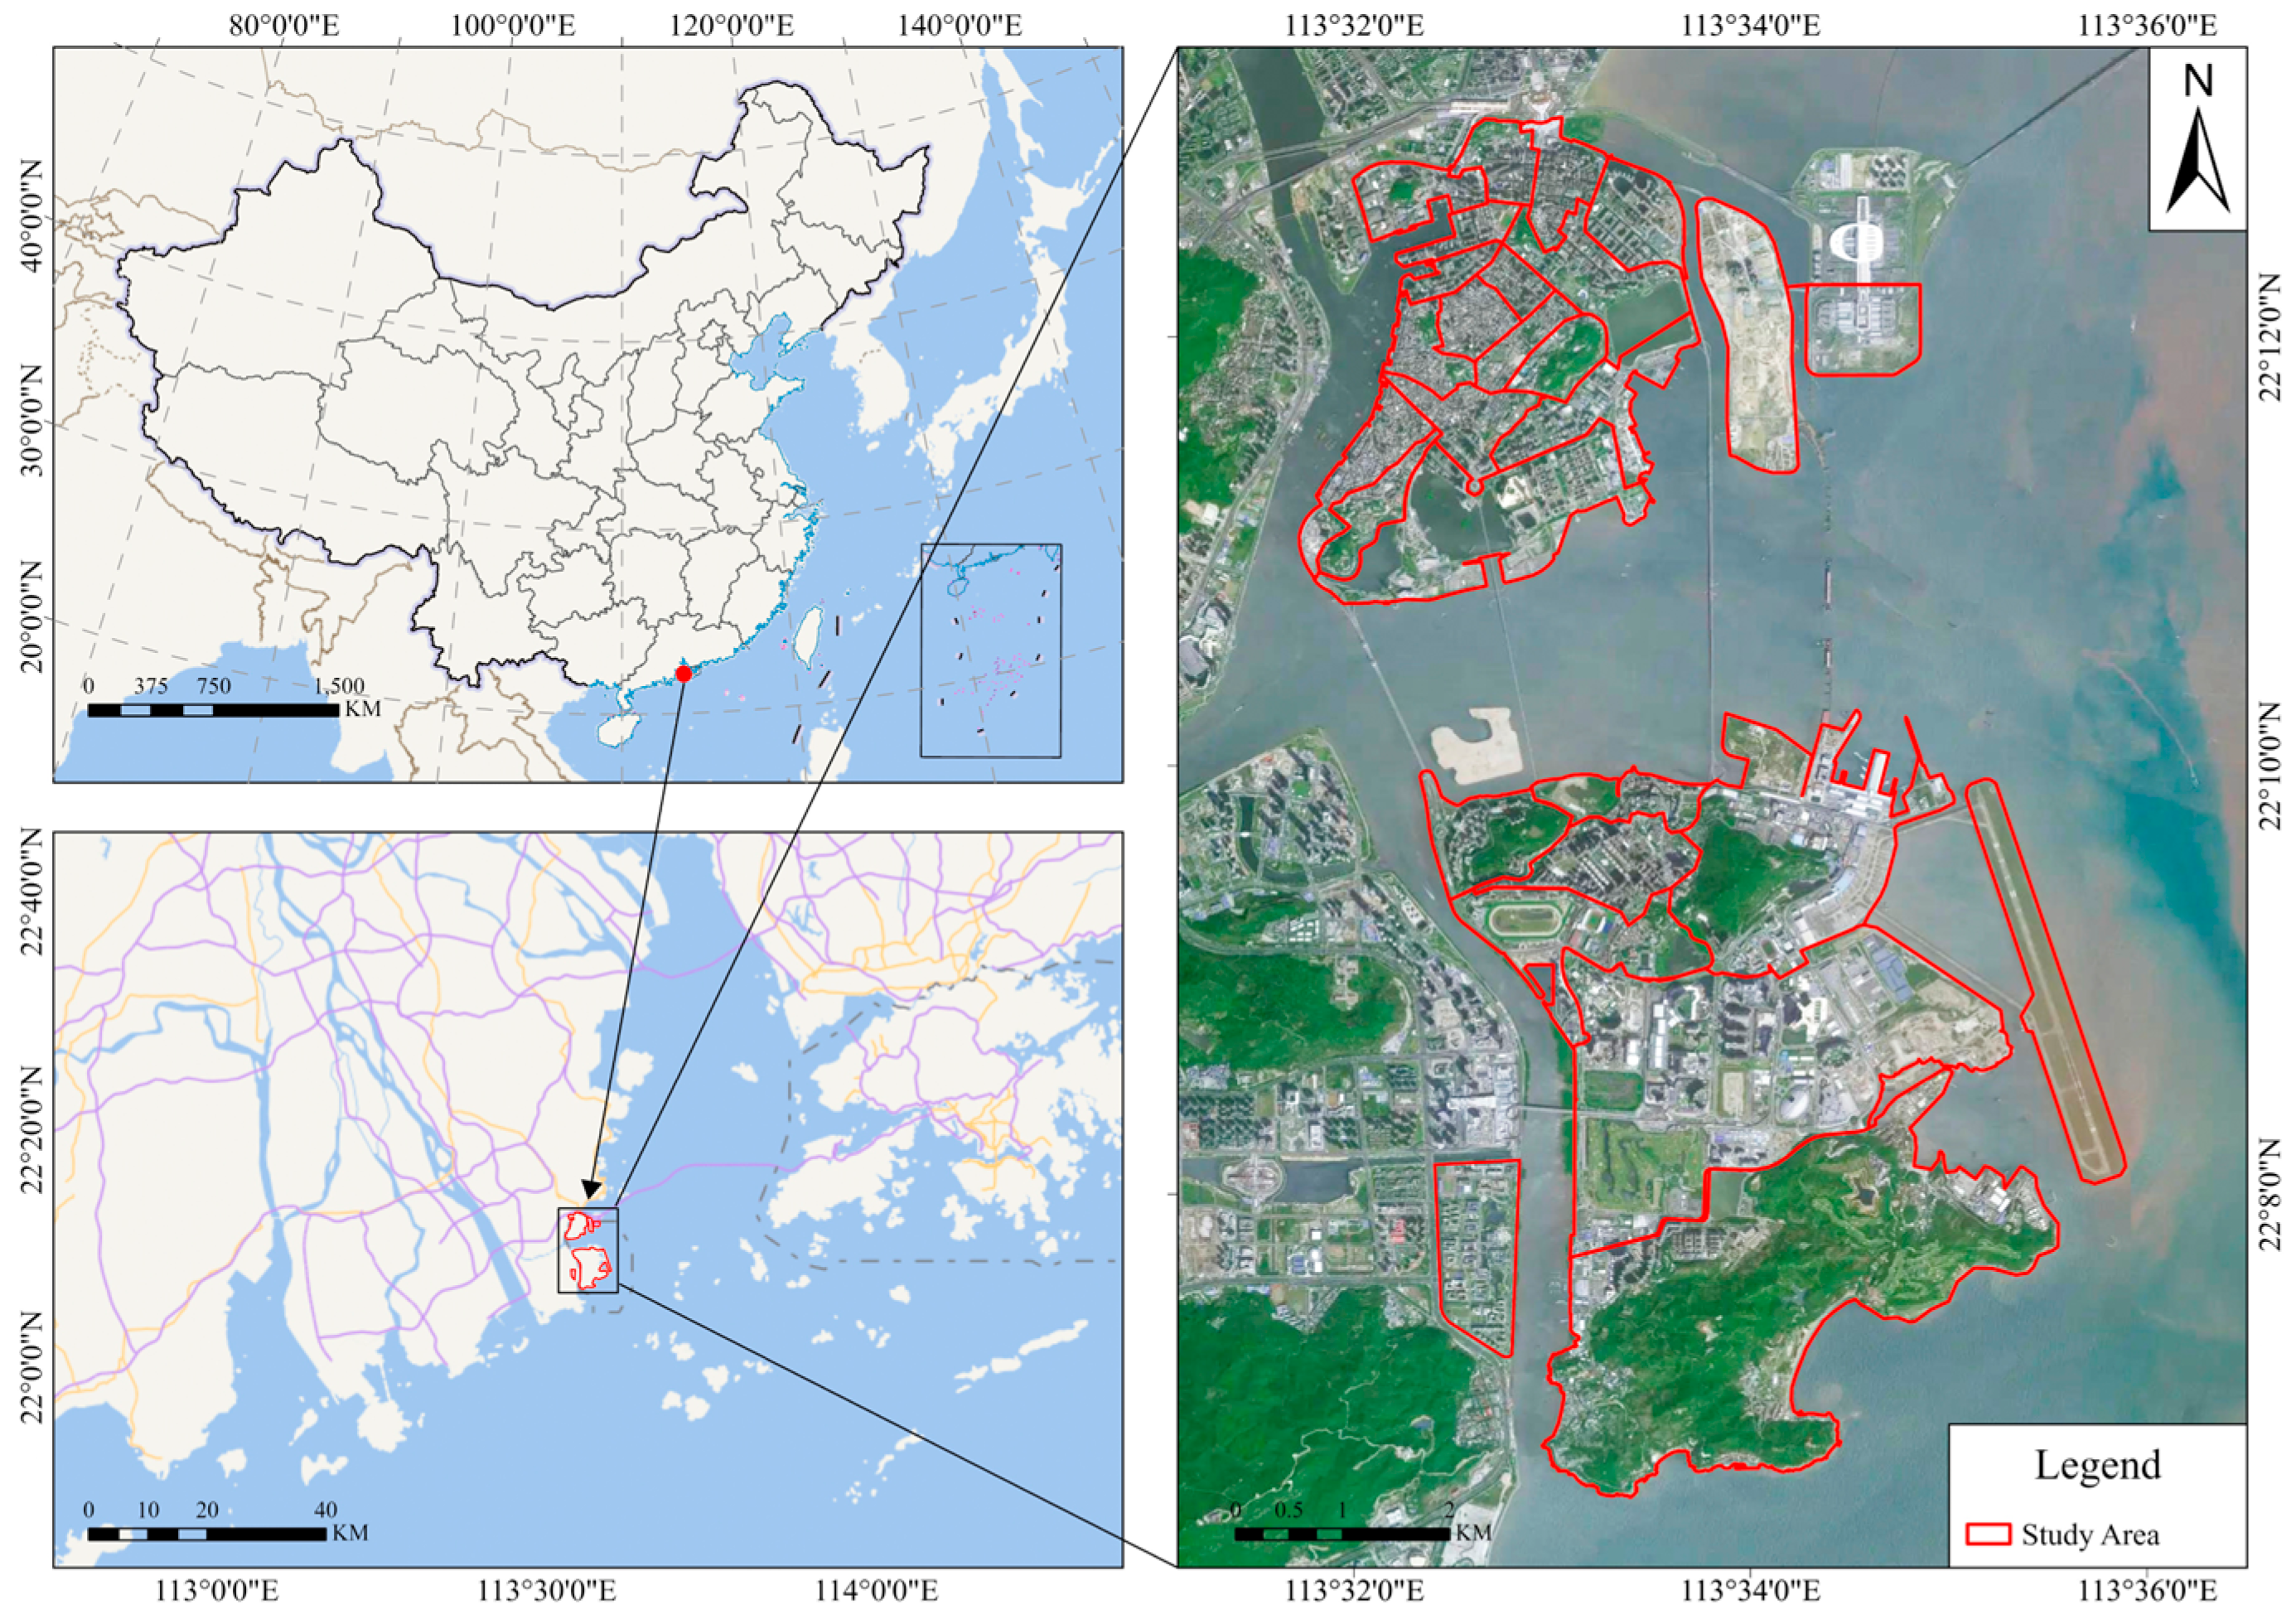2296x1619 pixels.
Task: Click the Legend title text
Action: pyautogui.click(x=2097, y=1465)
